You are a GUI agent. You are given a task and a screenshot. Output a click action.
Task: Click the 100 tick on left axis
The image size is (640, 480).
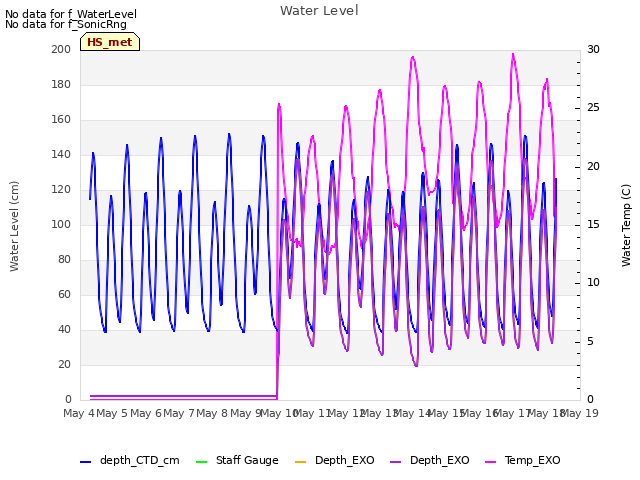(61, 224)
